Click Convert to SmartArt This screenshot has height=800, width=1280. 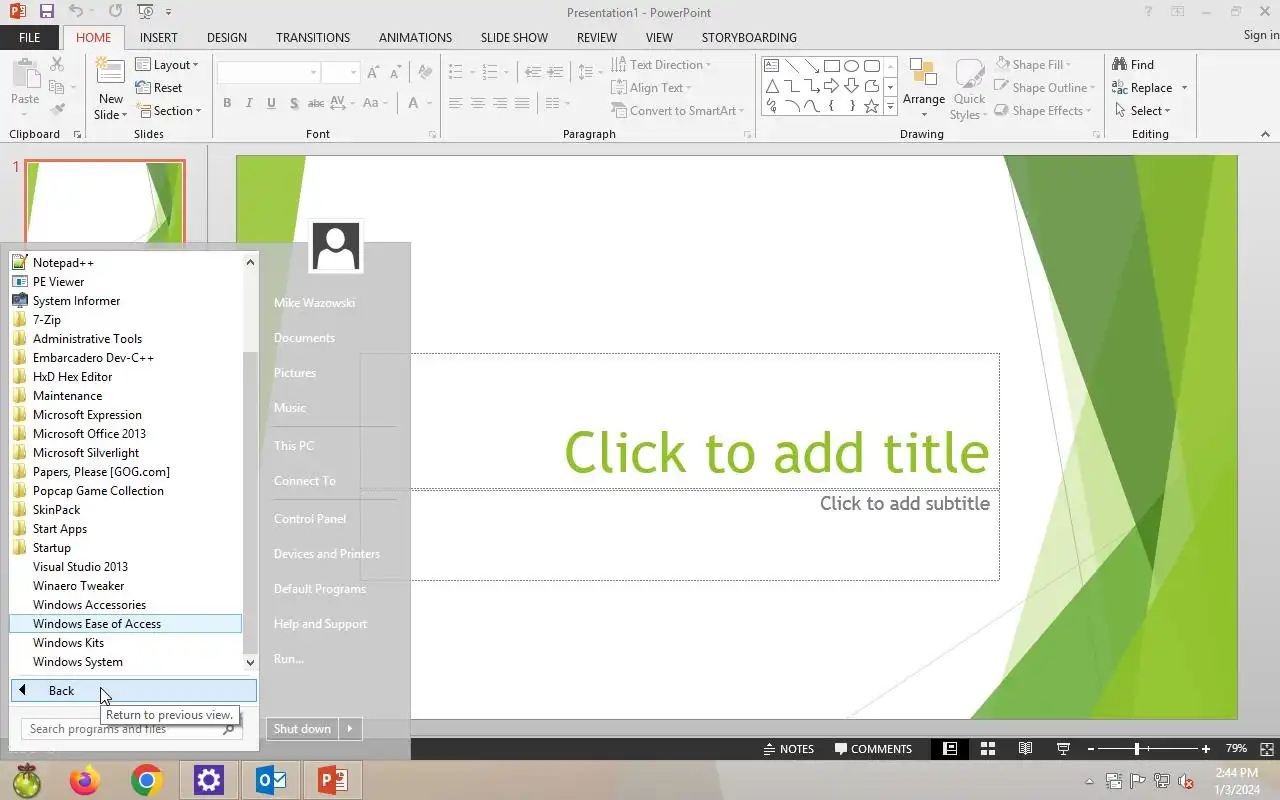tap(680, 111)
